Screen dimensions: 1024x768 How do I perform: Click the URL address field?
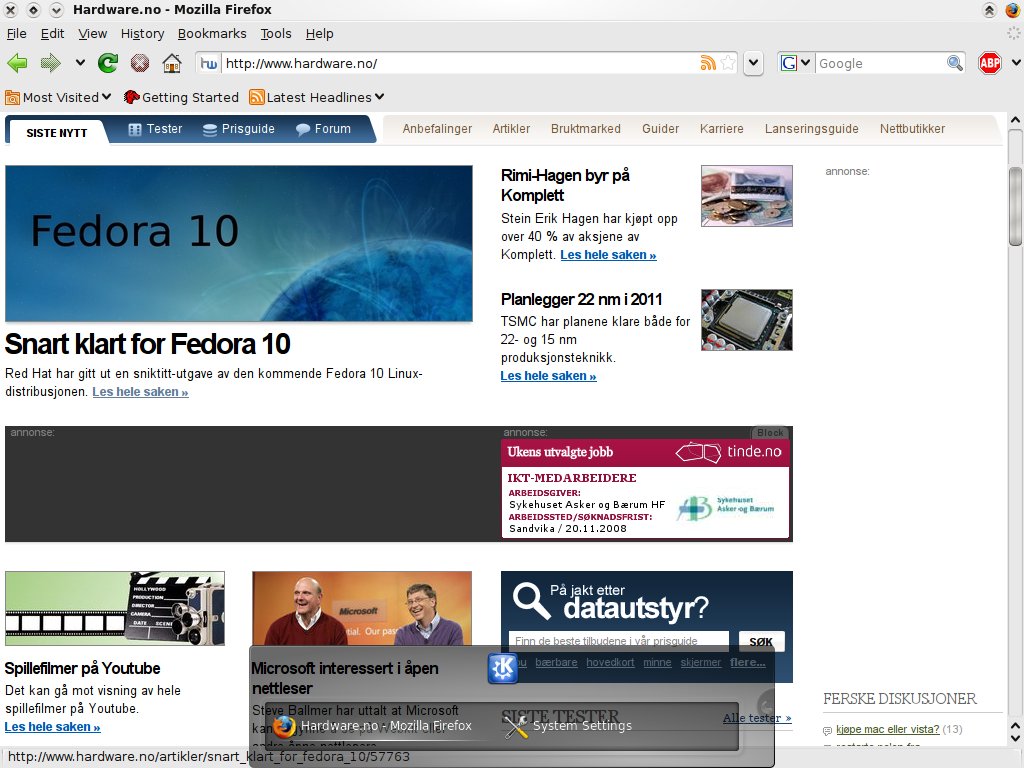click(x=460, y=63)
